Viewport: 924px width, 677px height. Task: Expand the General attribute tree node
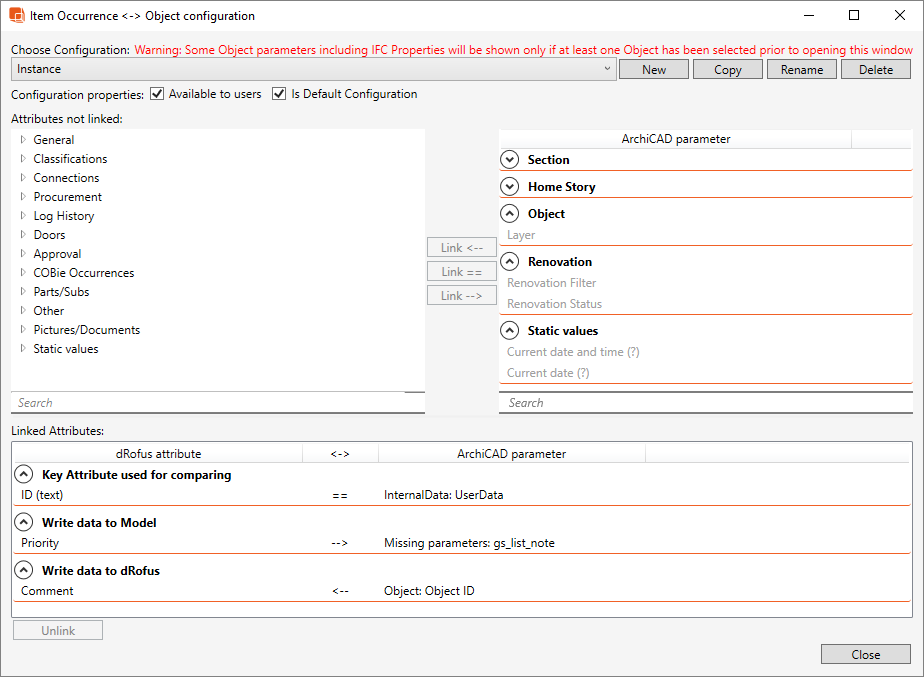pyautogui.click(x=23, y=140)
